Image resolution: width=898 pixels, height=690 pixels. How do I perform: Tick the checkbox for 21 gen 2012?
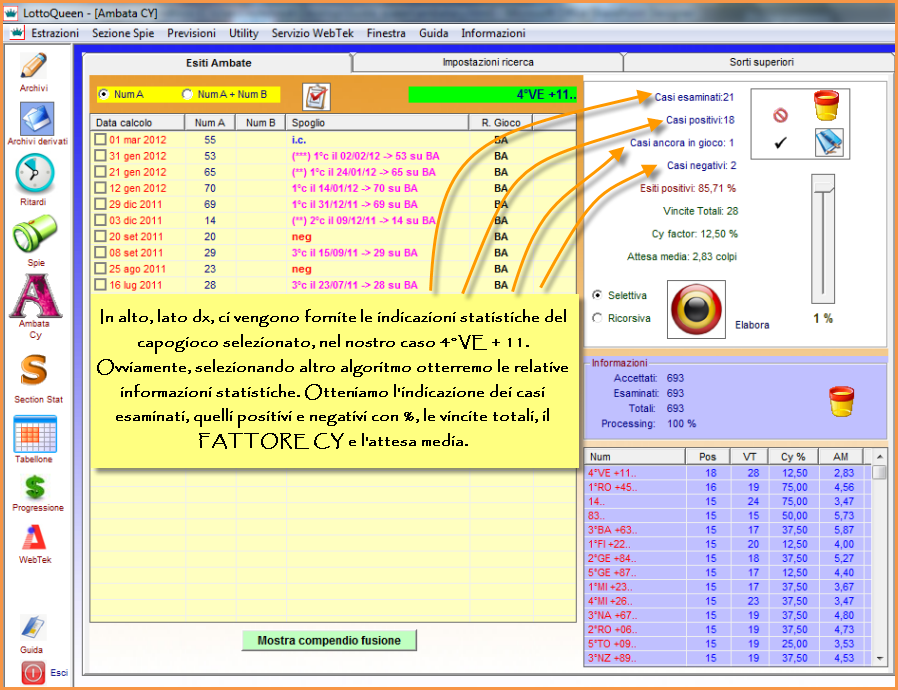tap(101, 171)
